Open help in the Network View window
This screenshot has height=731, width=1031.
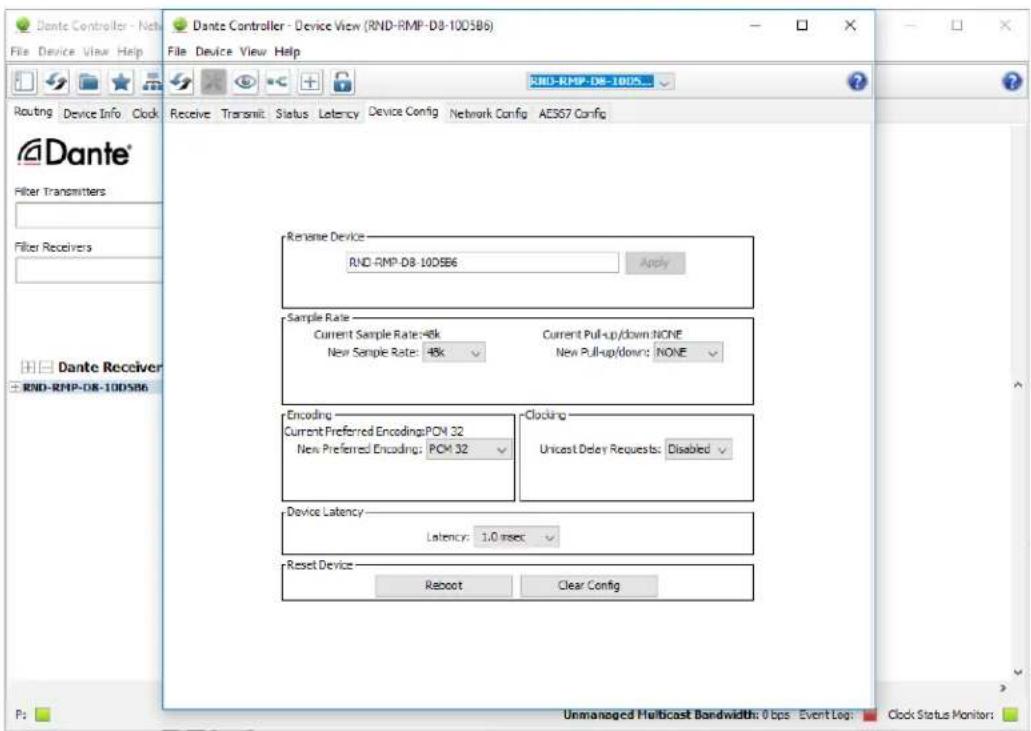coord(1012,82)
